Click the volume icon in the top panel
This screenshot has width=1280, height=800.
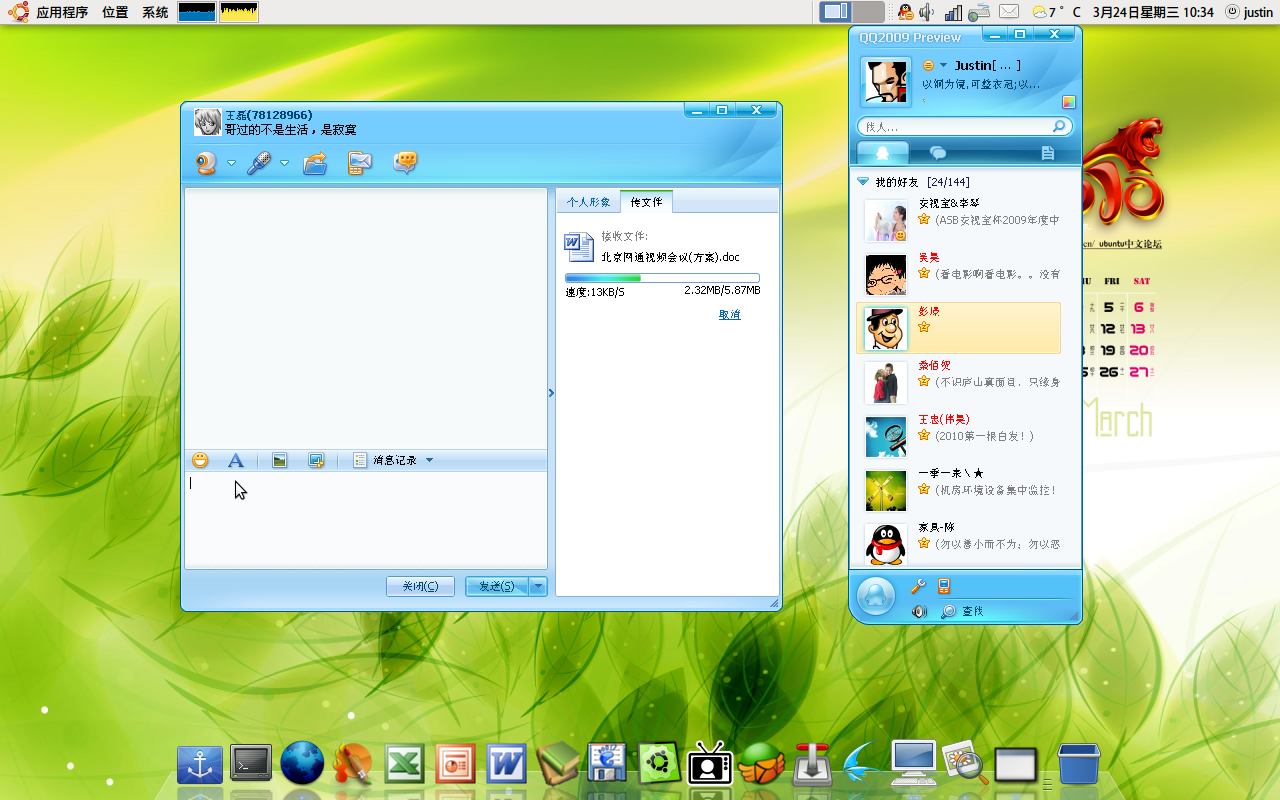927,12
